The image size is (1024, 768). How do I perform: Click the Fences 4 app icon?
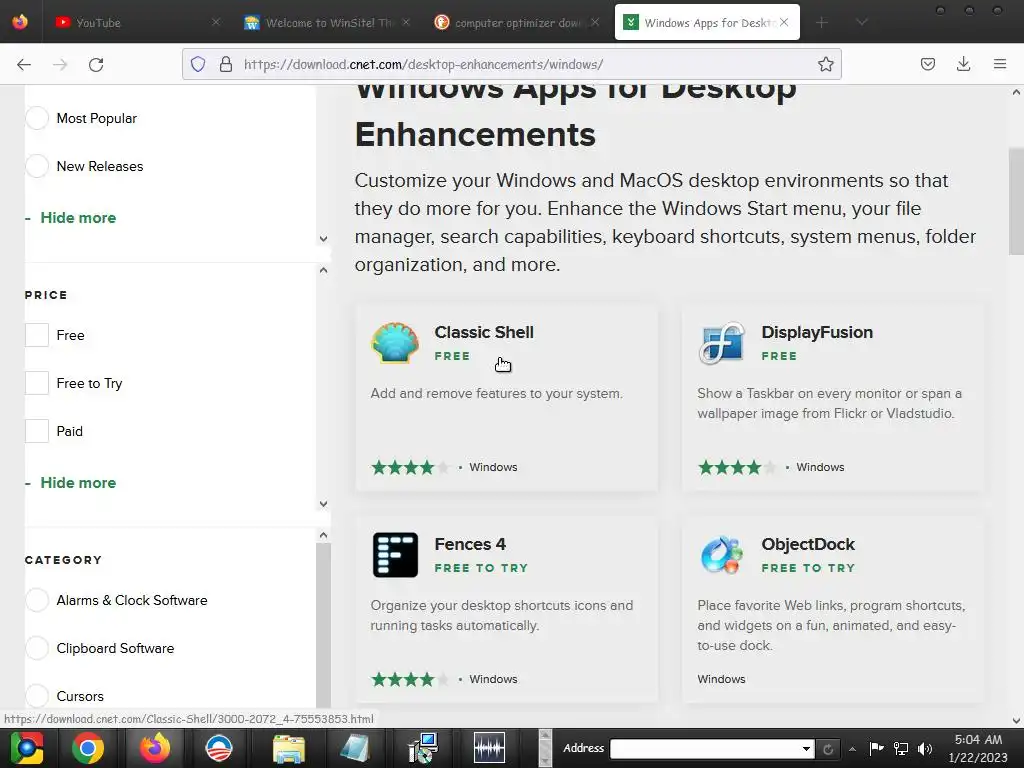coord(395,555)
